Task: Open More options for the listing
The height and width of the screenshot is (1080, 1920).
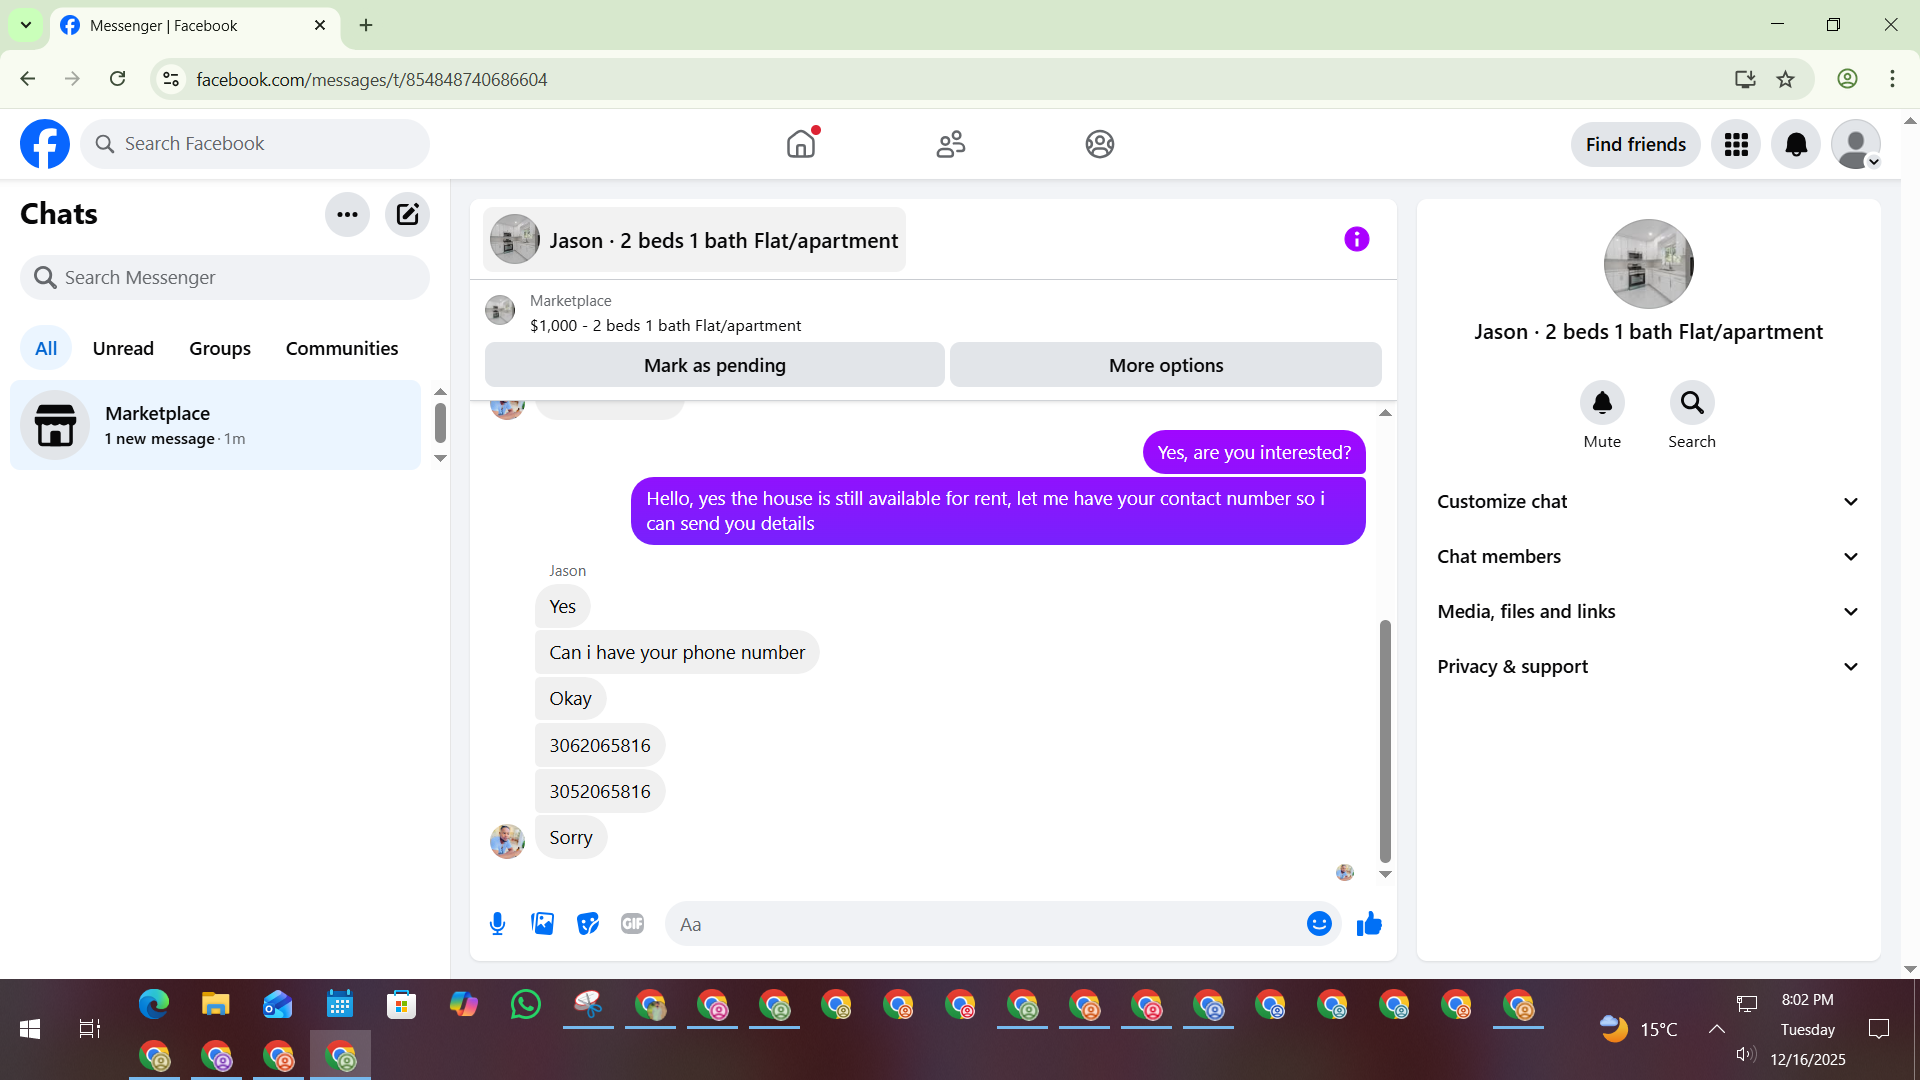Action: pos(1166,366)
